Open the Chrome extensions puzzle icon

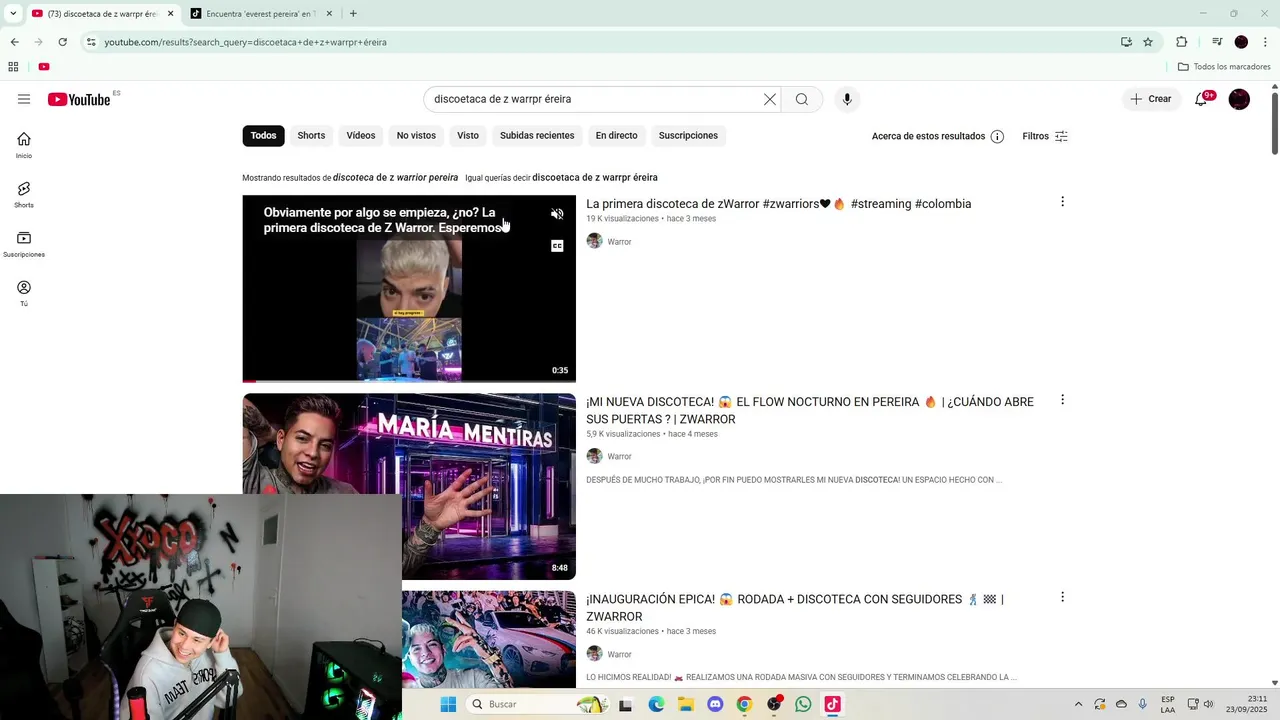[x=1181, y=42]
